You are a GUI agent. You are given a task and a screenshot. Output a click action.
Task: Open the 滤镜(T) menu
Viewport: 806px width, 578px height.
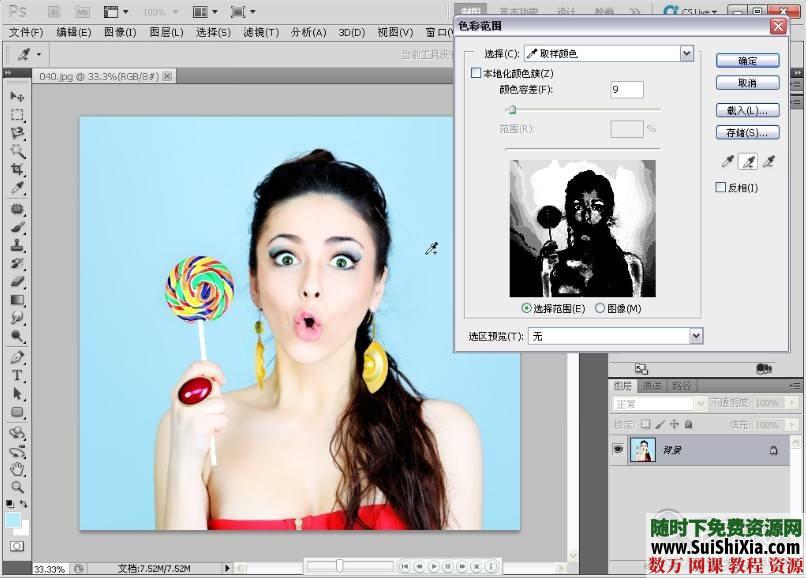tap(261, 32)
